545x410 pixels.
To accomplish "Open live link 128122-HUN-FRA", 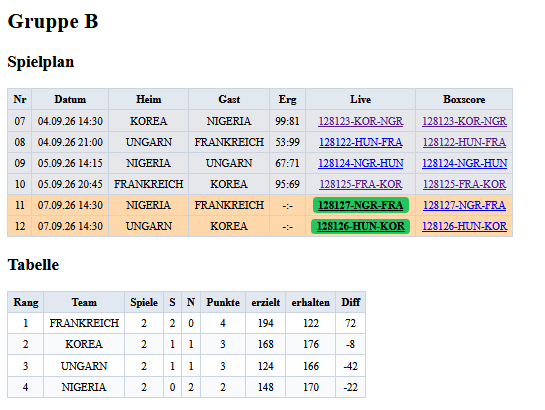I will click(x=360, y=142).
